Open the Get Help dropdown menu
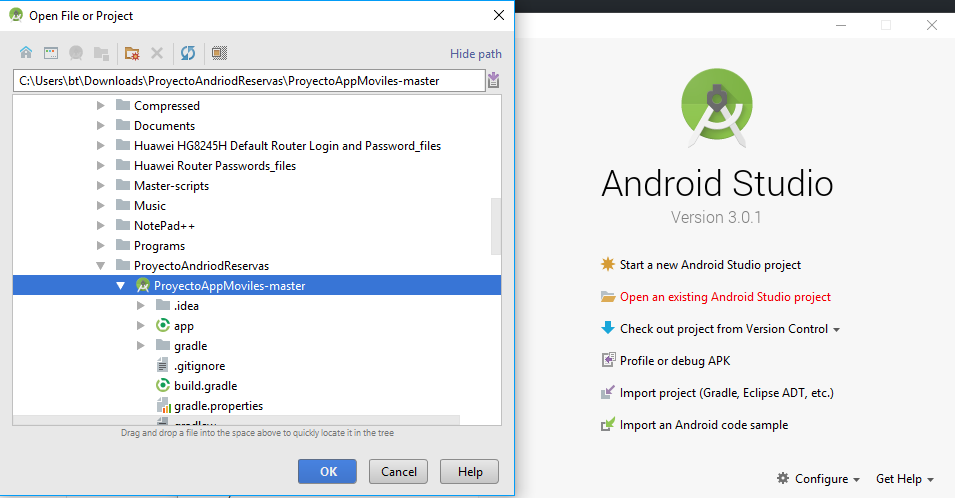The image size is (955, 498). coord(904,479)
